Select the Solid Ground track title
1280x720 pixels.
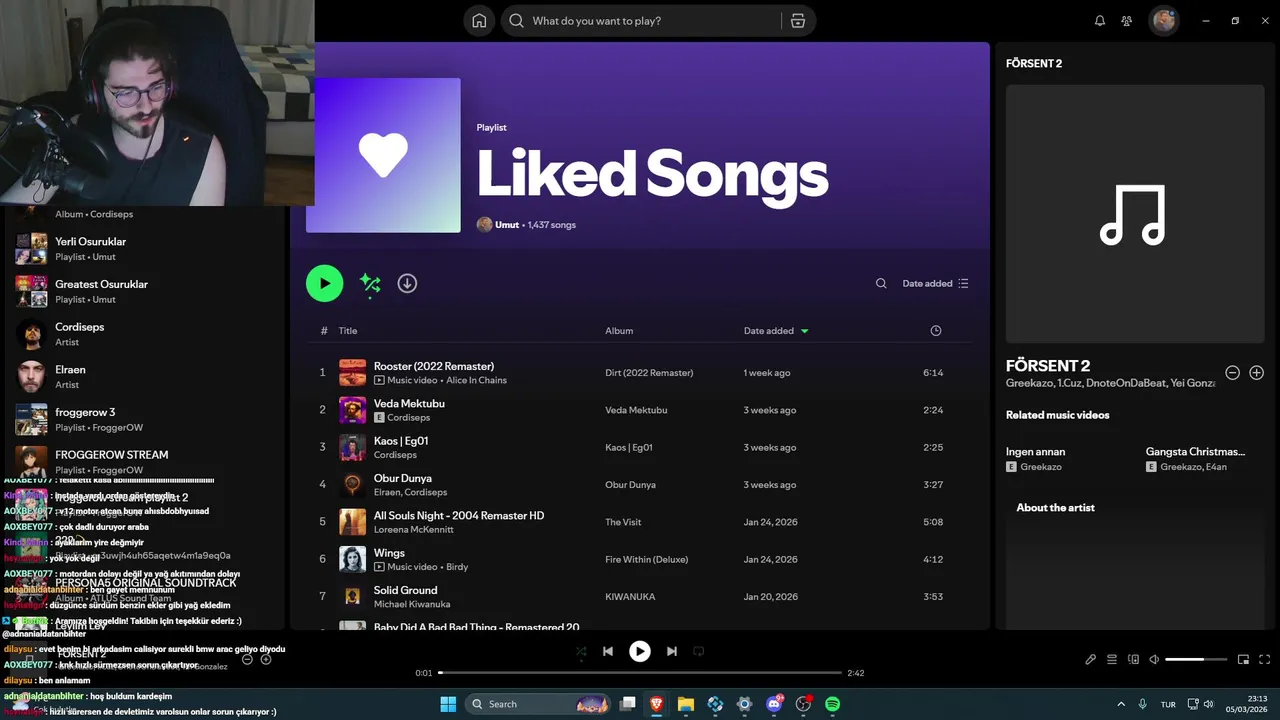(x=405, y=590)
